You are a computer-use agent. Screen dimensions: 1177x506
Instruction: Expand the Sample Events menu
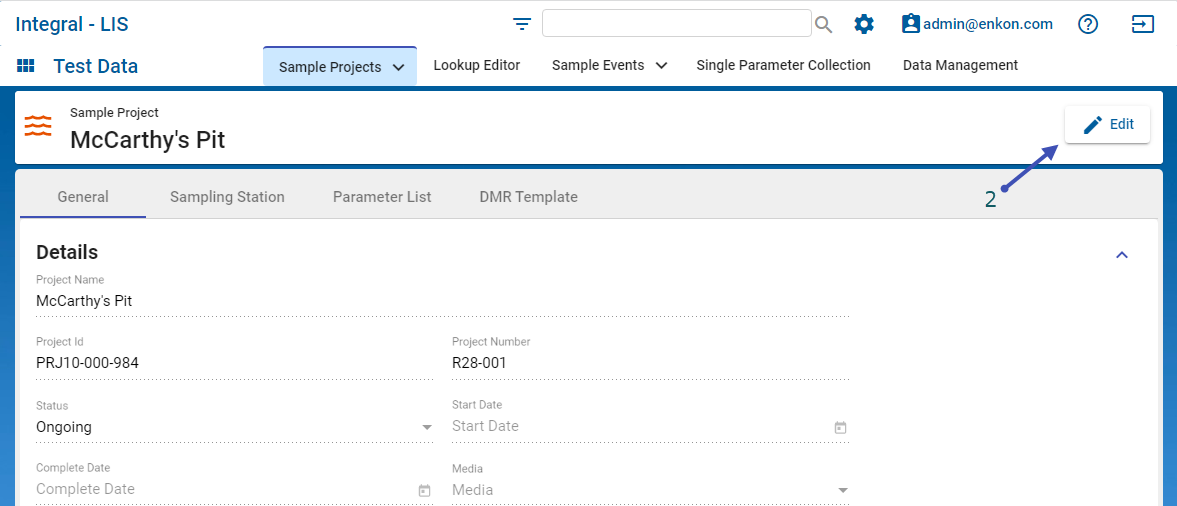tap(609, 65)
